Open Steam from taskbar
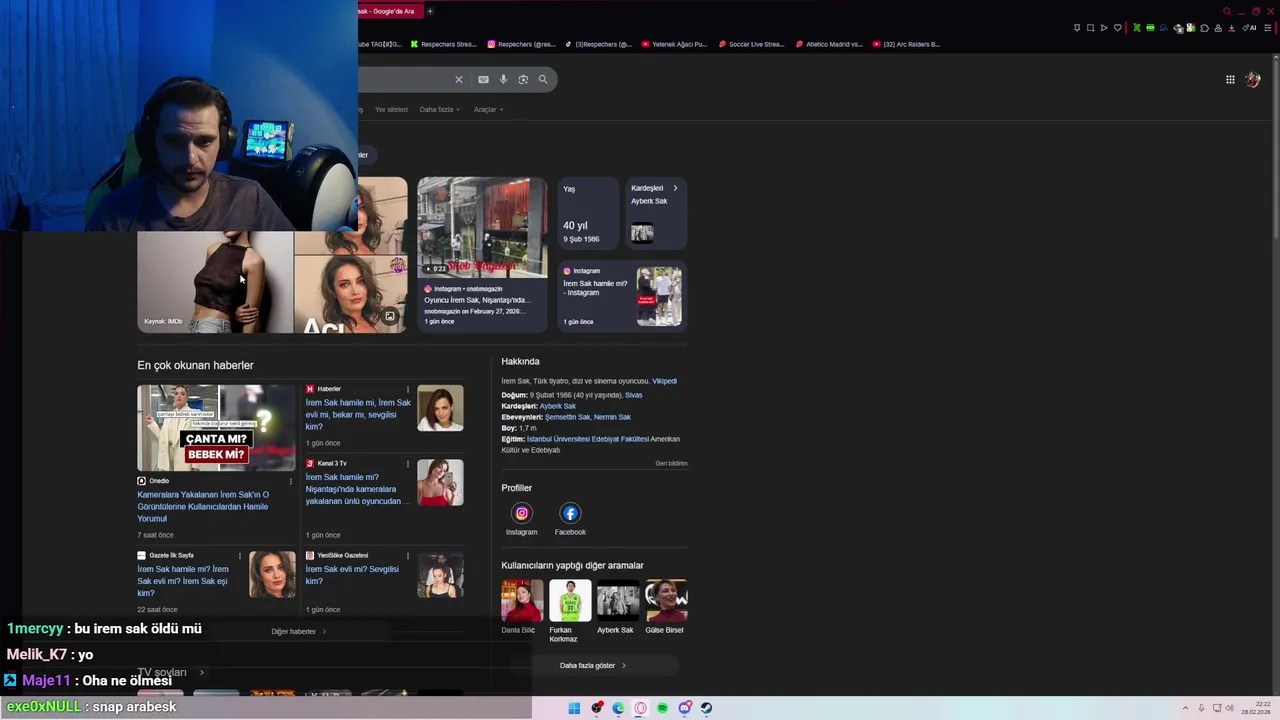Image resolution: width=1280 pixels, height=720 pixels. pyautogui.click(x=706, y=708)
